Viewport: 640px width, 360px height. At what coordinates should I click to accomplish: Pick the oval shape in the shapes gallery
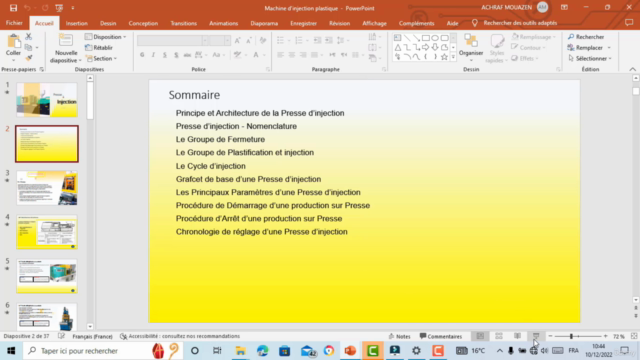pyautogui.click(x=435, y=38)
